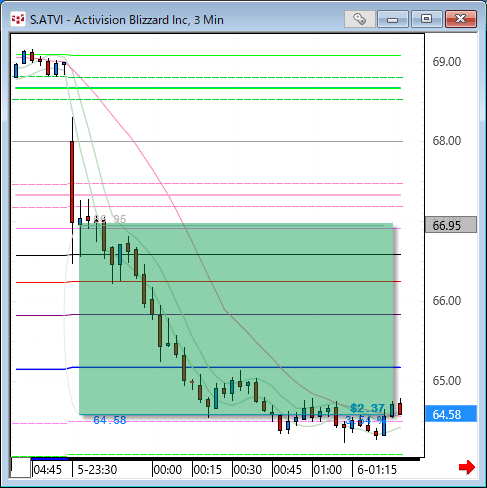Click the chart link chain icon
The image size is (487, 488).
pos(359,19)
